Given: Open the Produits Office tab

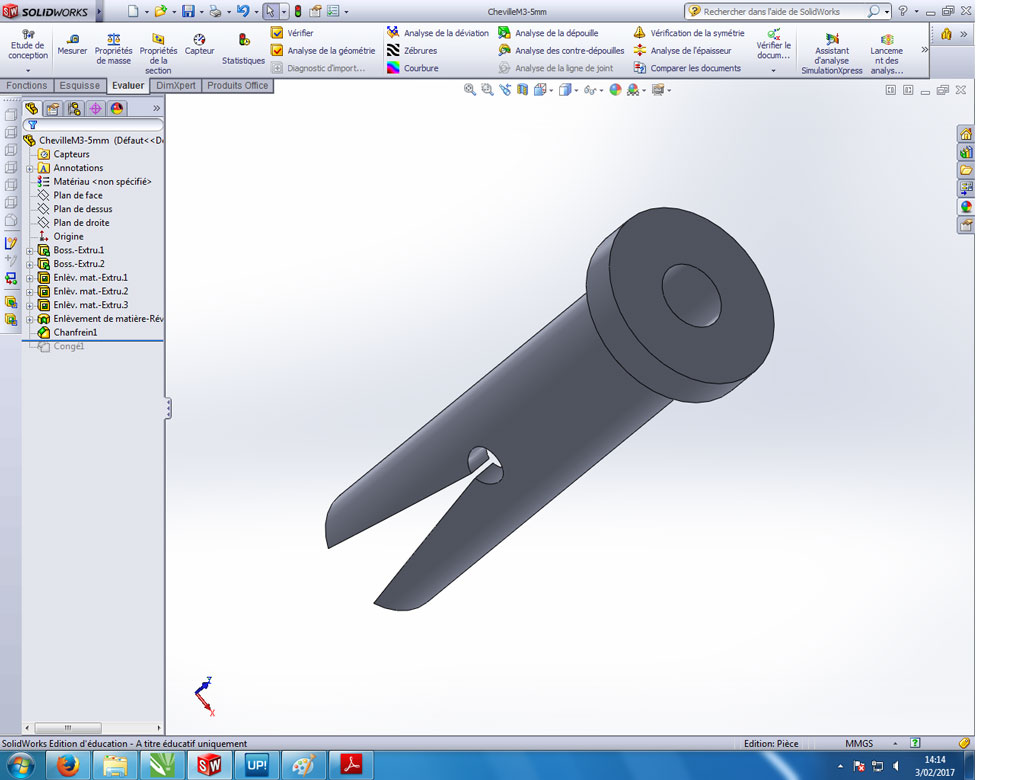Looking at the screenshot, I should click(238, 86).
